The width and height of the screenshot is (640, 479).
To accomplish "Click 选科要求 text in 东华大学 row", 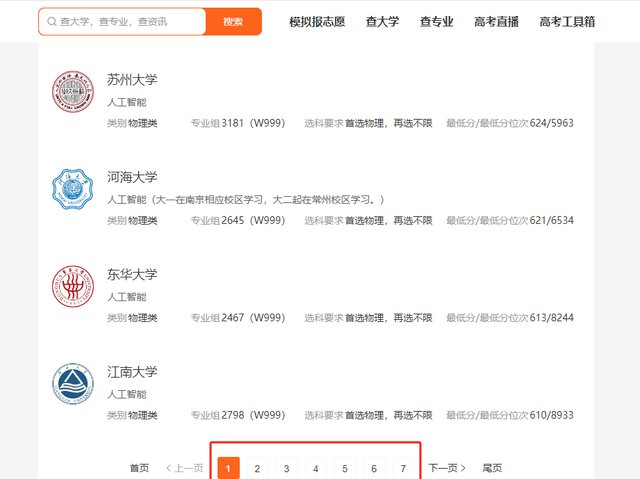I will (x=368, y=318).
